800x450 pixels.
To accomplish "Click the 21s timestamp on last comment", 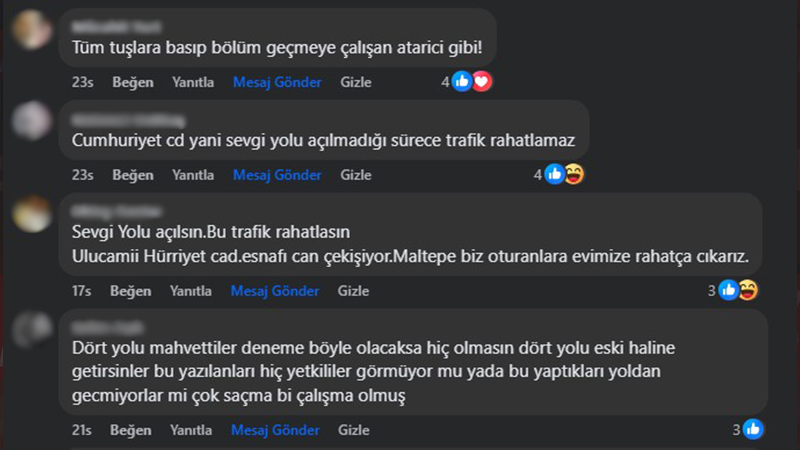I will 81,430.
